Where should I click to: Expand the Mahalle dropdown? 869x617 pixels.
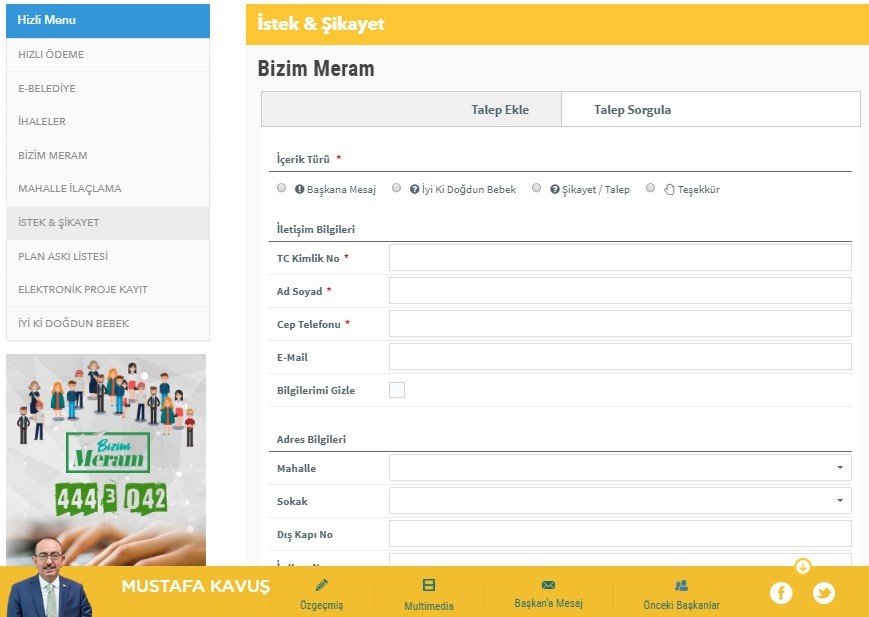(620, 467)
